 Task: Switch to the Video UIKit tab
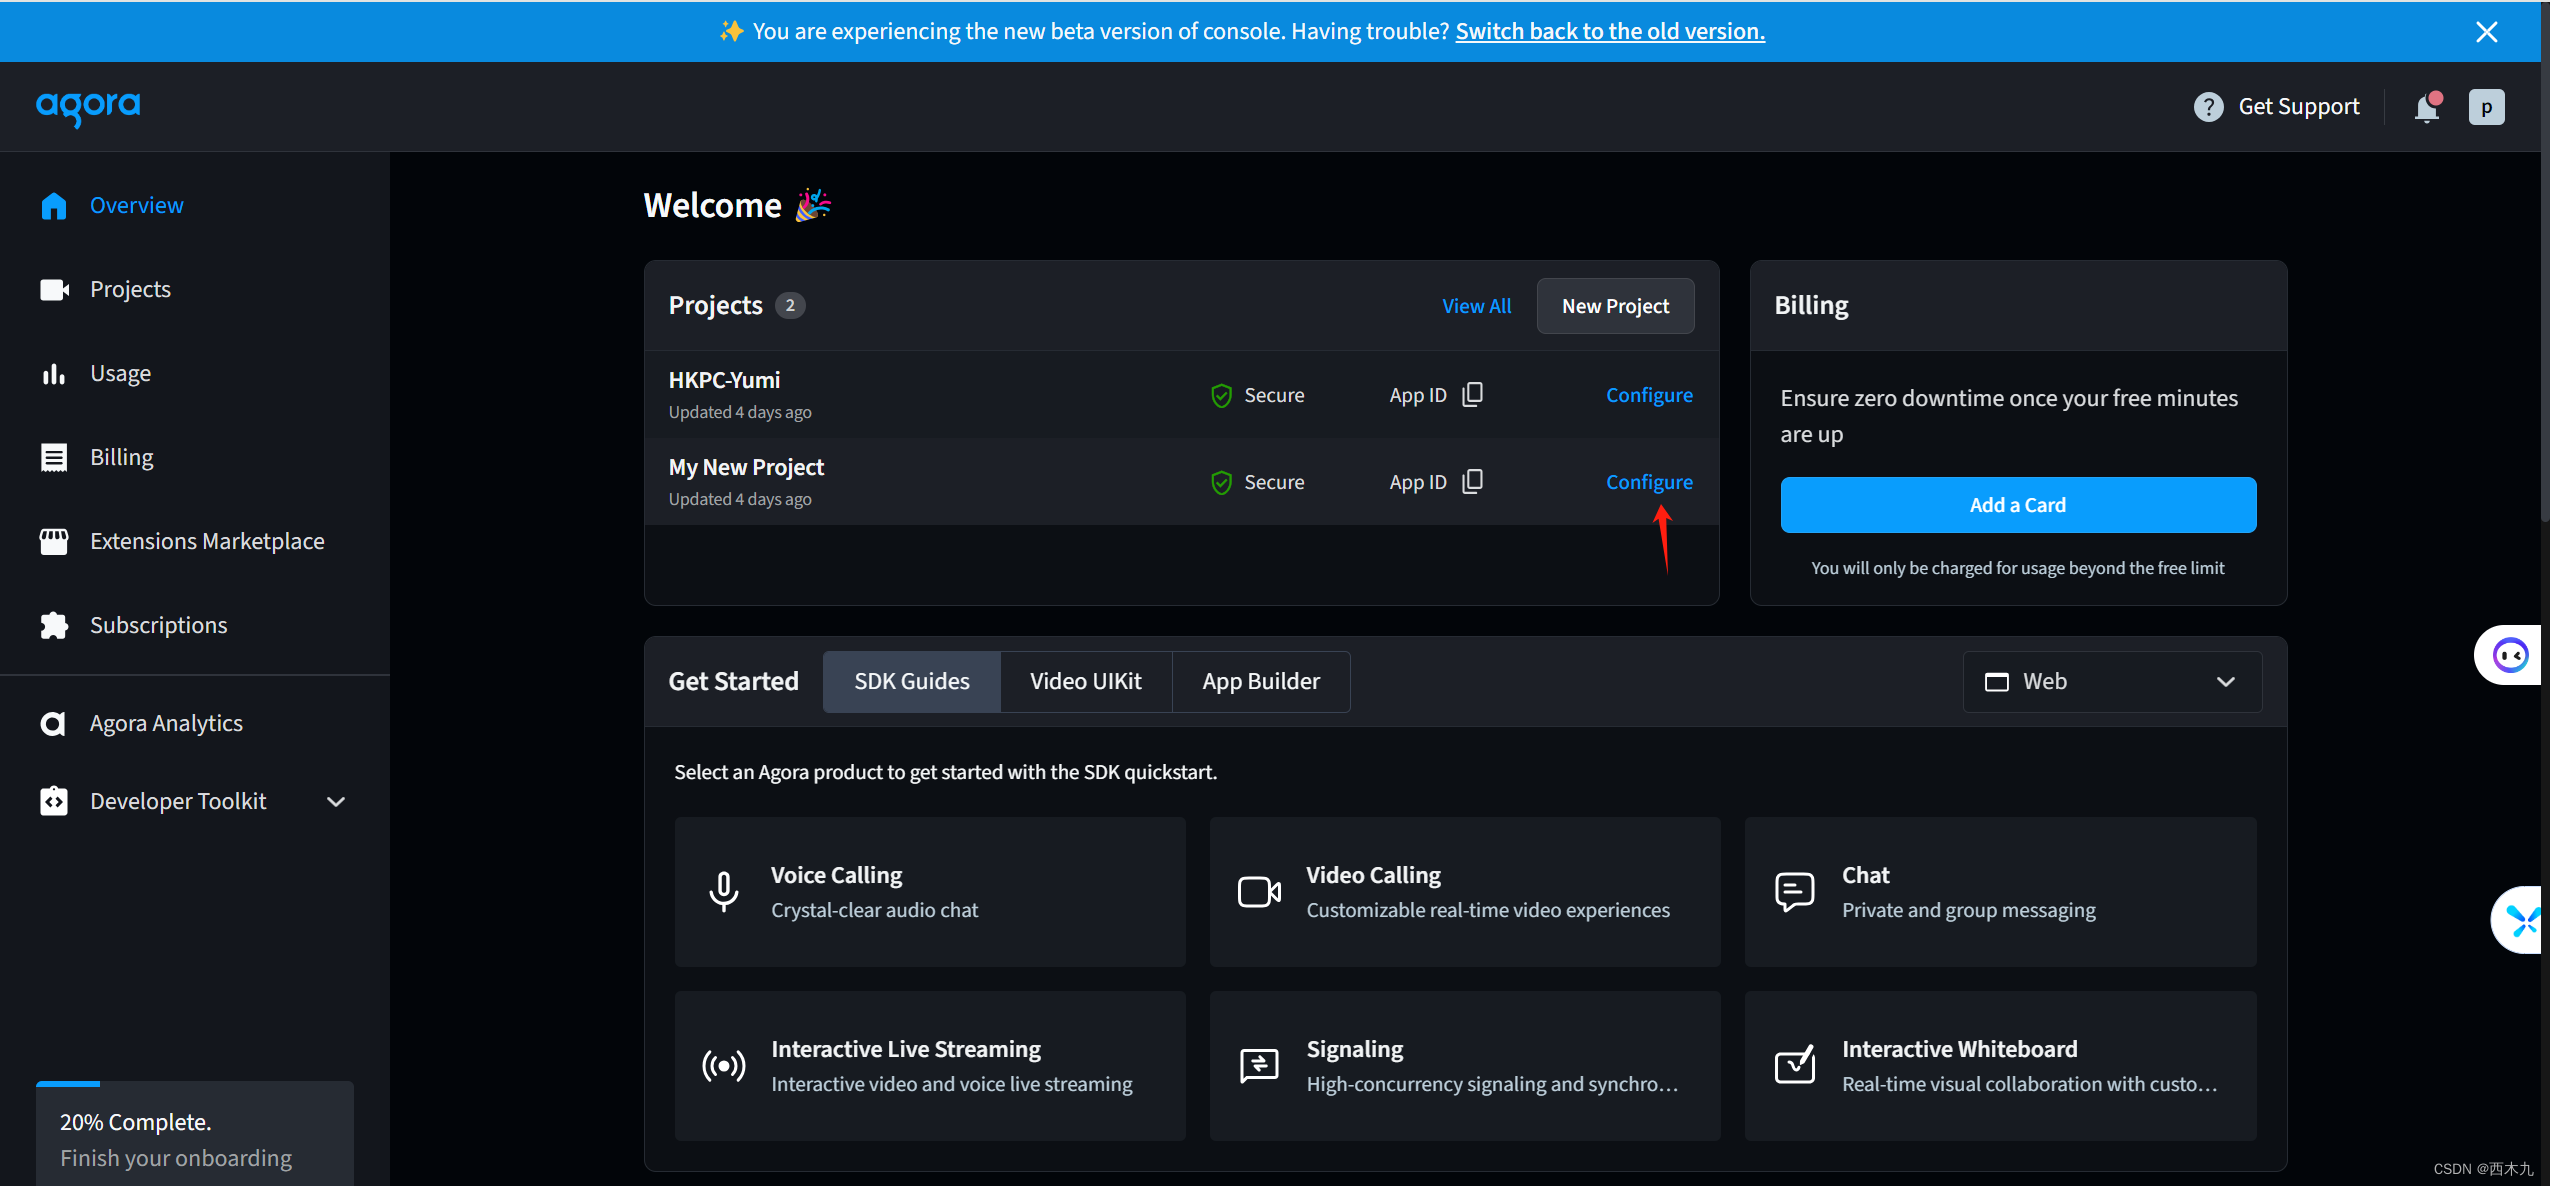tap(1085, 682)
